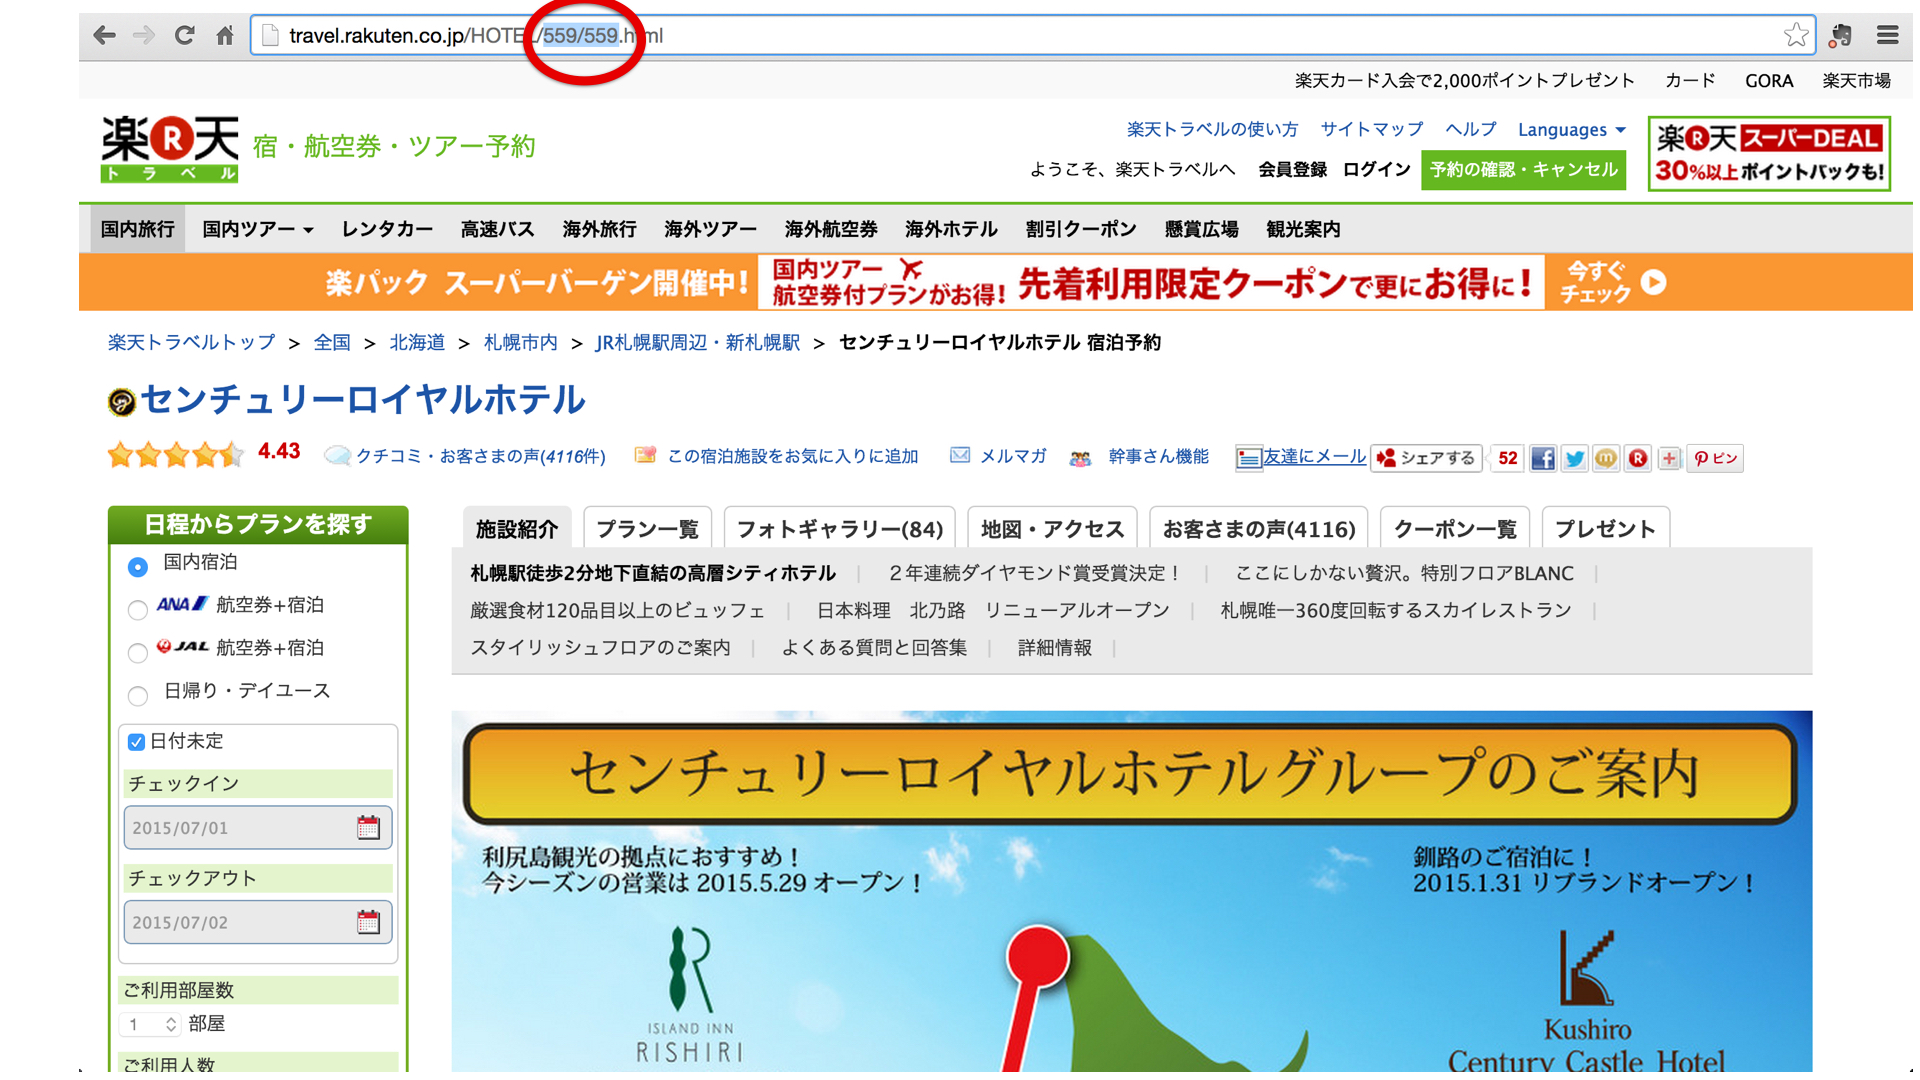
Task: Click the シェアする button
Action: coord(1426,458)
